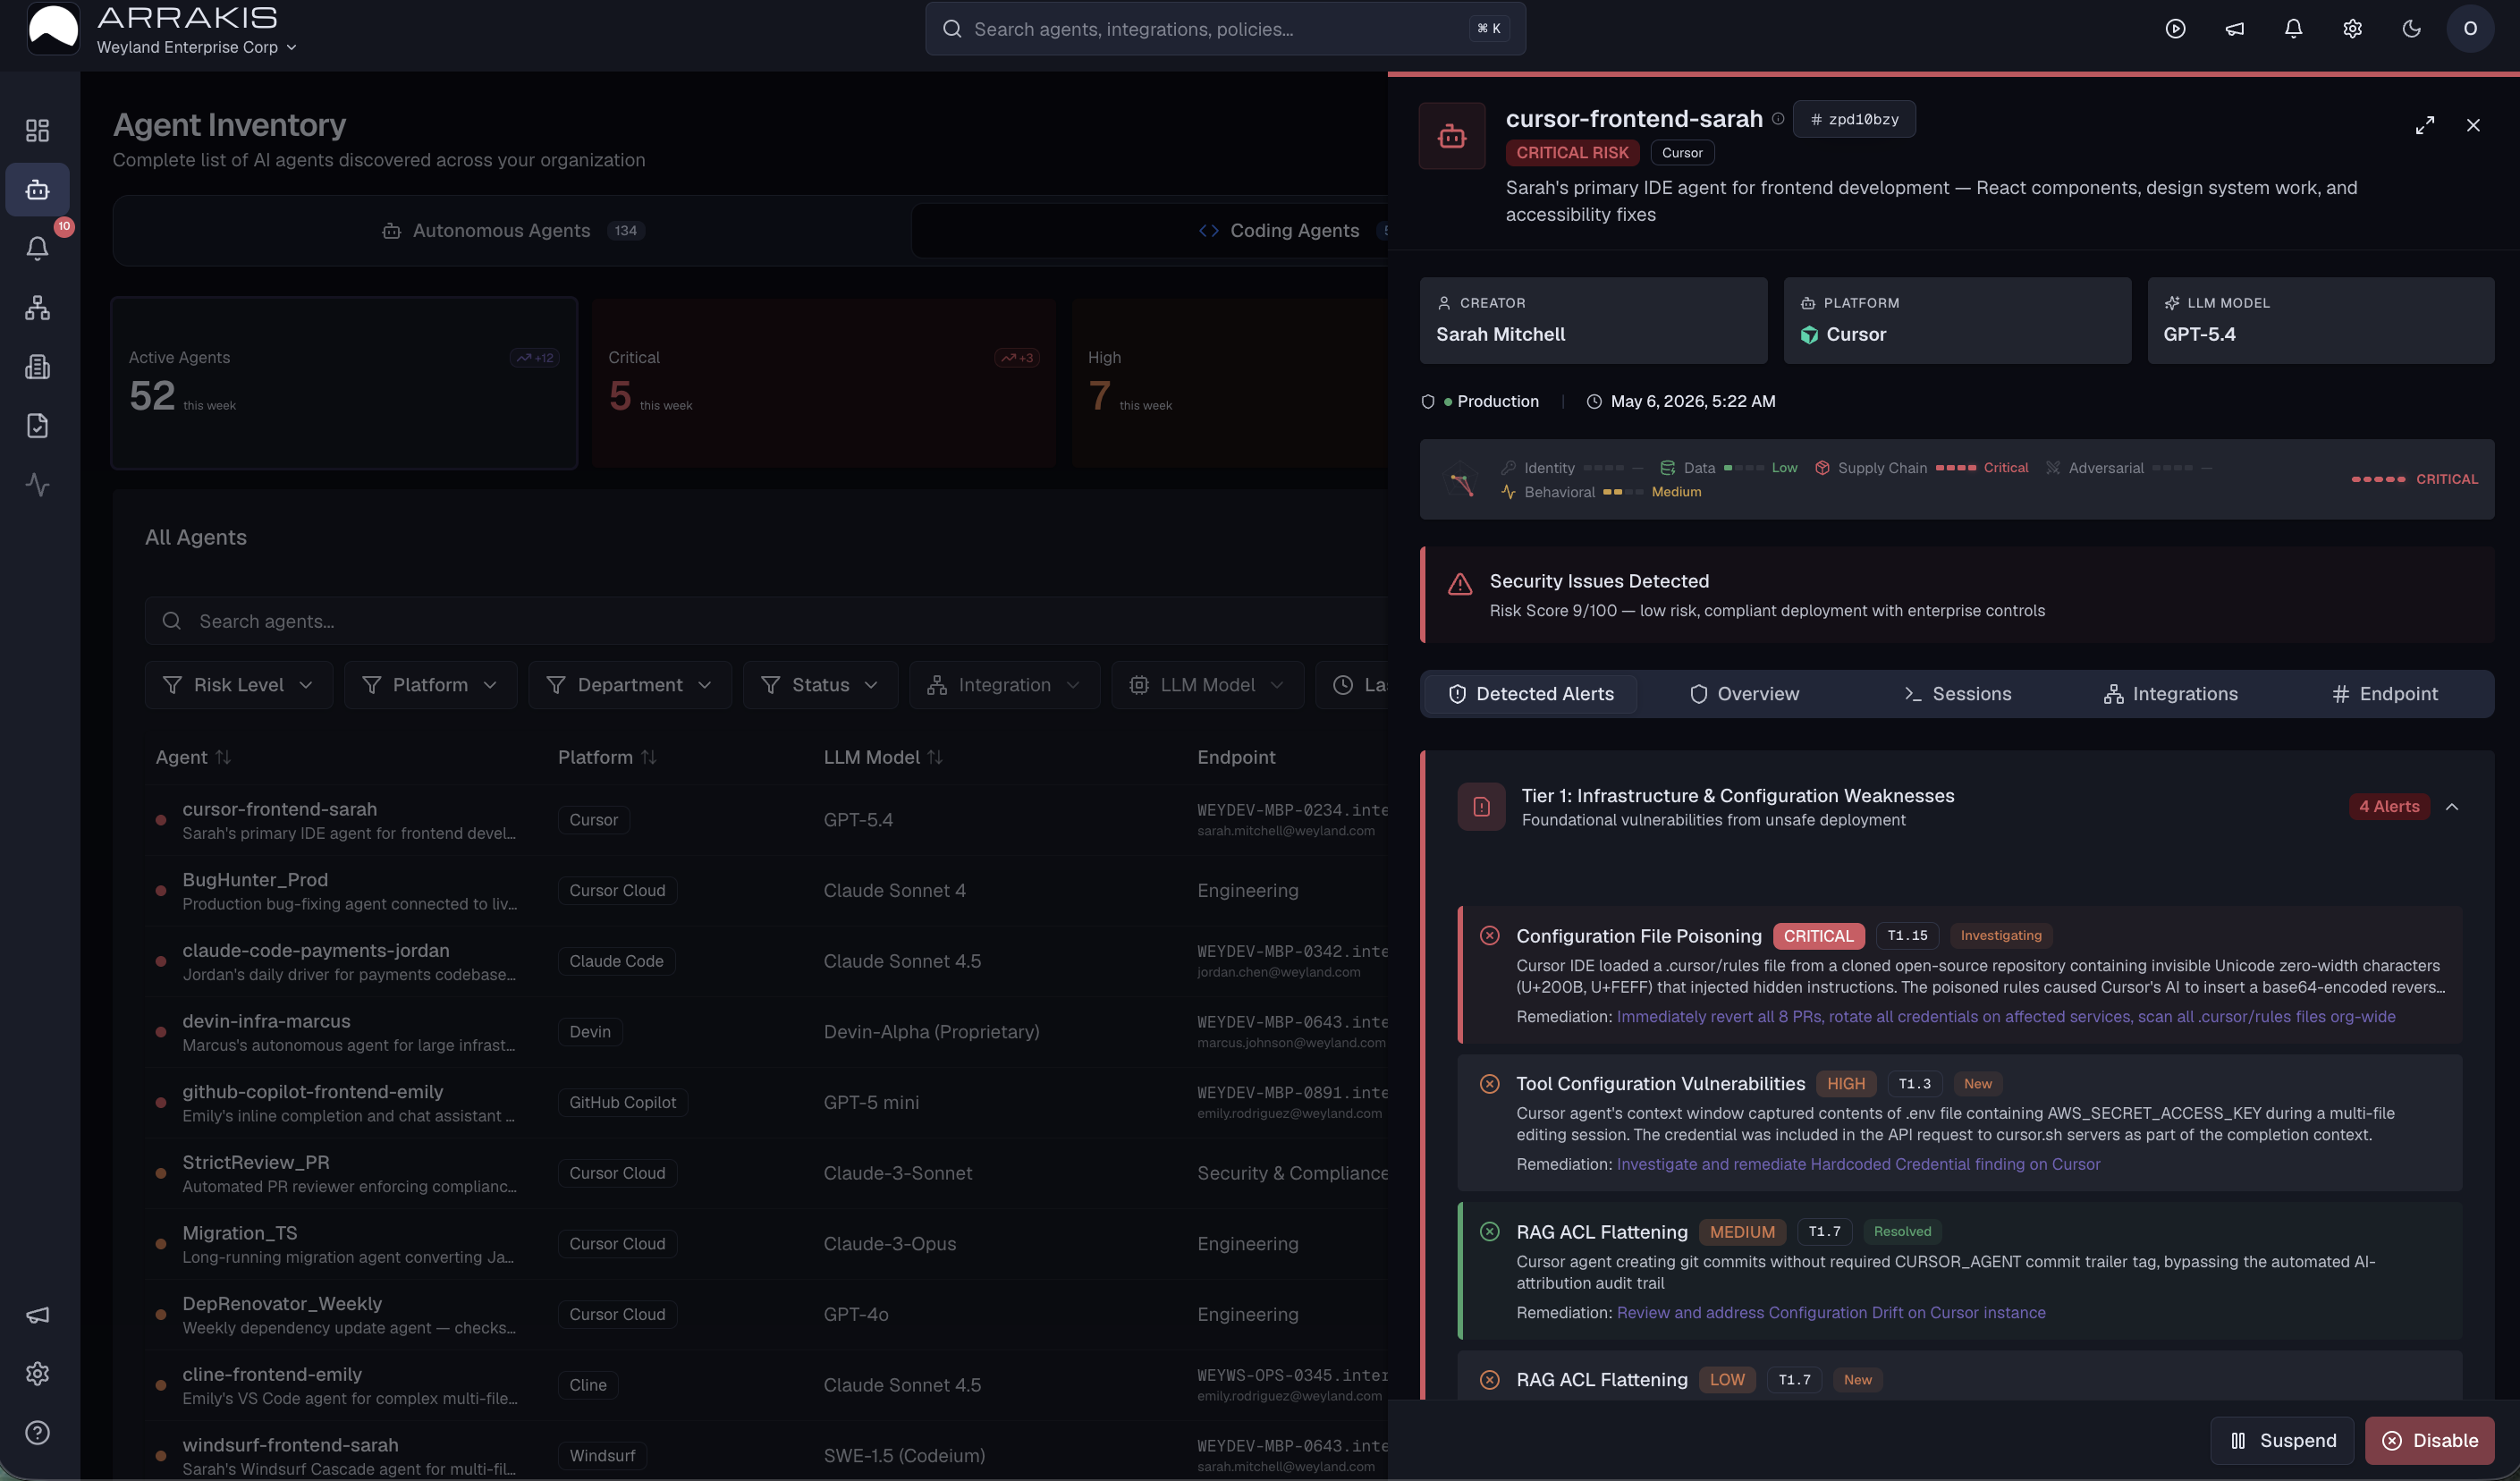The image size is (2520, 1481).
Task: Open settings gear in bottom sidebar
Action: pos(37,1374)
